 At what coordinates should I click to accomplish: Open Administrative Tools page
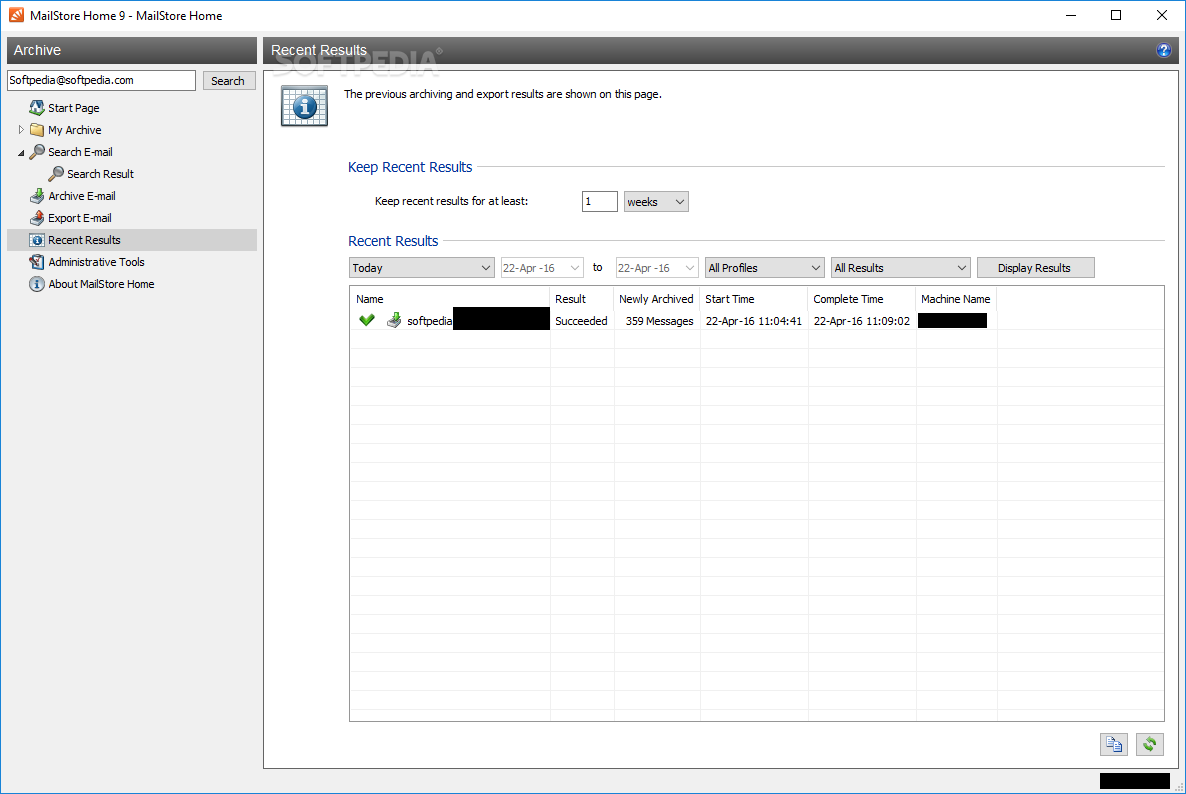pos(96,262)
